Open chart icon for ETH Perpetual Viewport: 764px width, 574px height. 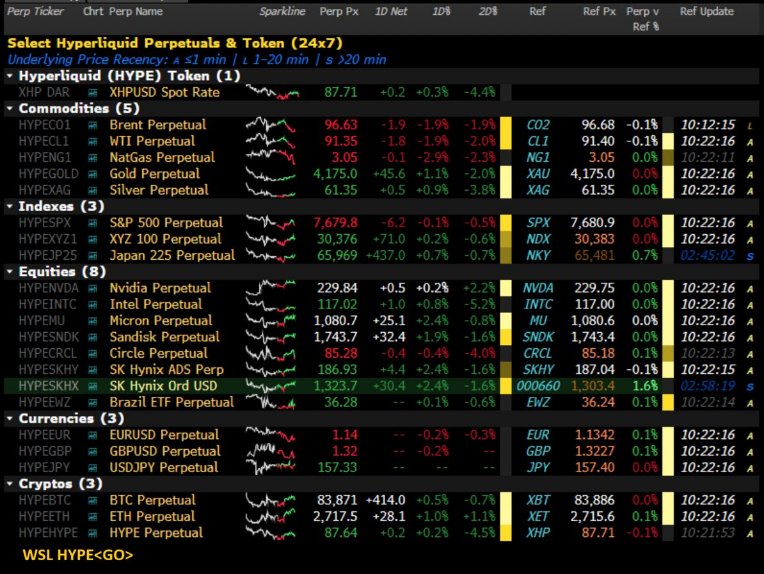(93, 517)
